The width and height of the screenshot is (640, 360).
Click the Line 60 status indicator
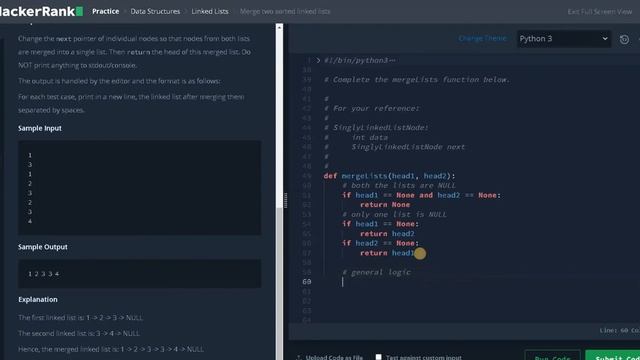(x=619, y=331)
